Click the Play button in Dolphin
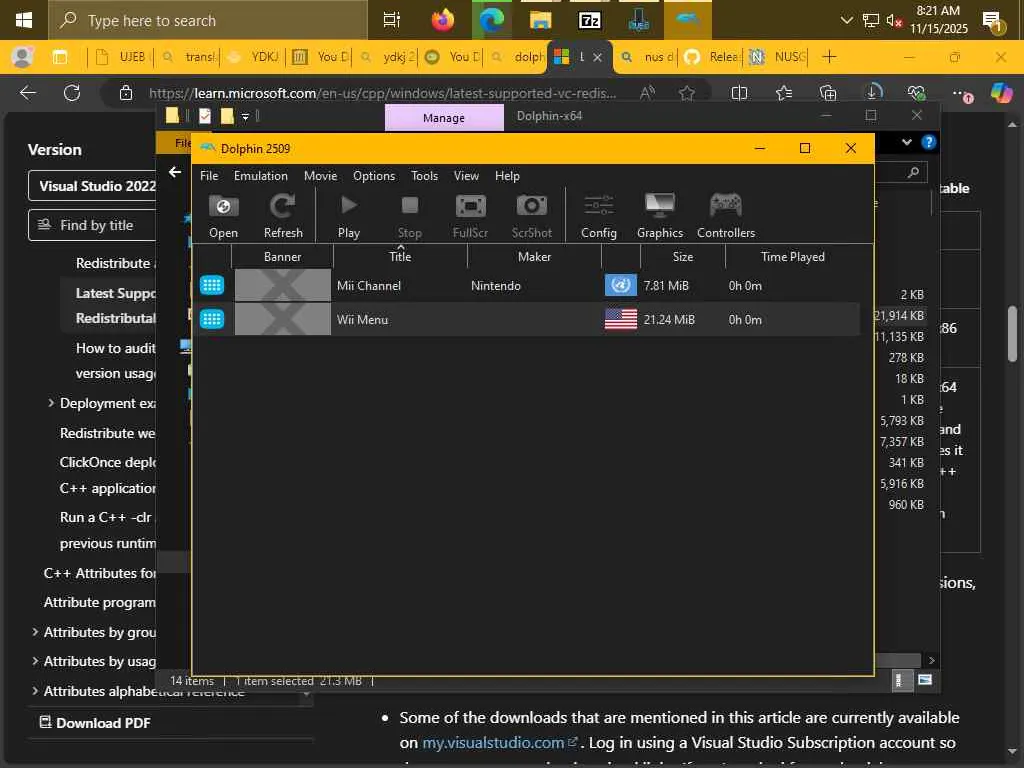Screen dimensions: 1024x768 click(349, 216)
